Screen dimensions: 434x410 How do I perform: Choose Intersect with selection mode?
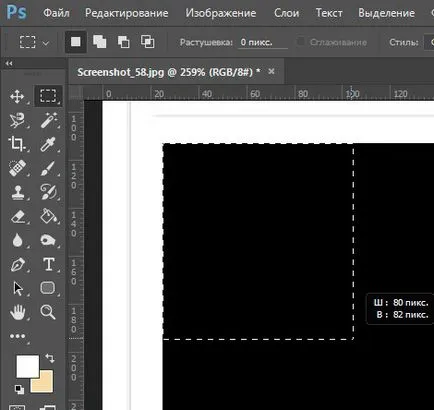148,42
